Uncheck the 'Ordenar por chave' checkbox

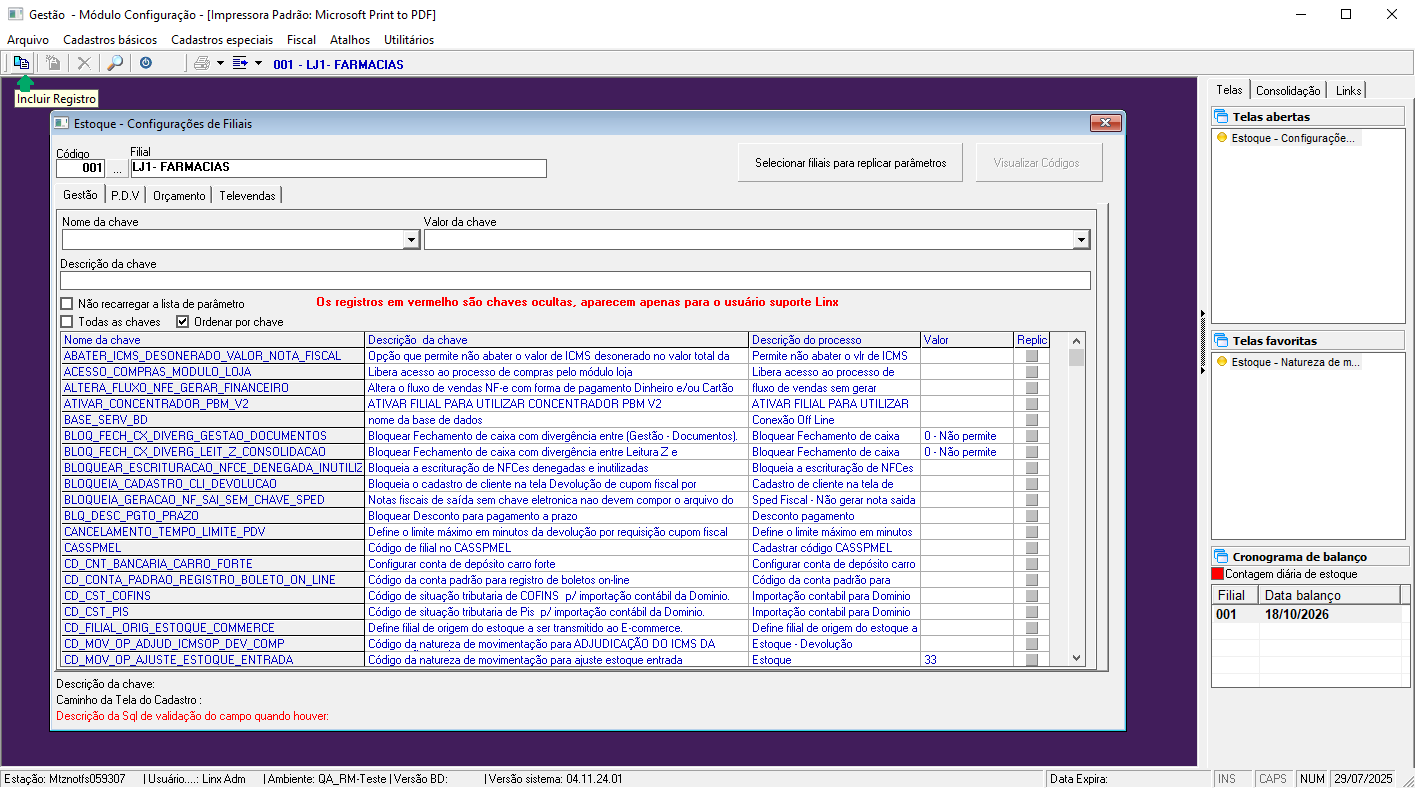coord(183,322)
